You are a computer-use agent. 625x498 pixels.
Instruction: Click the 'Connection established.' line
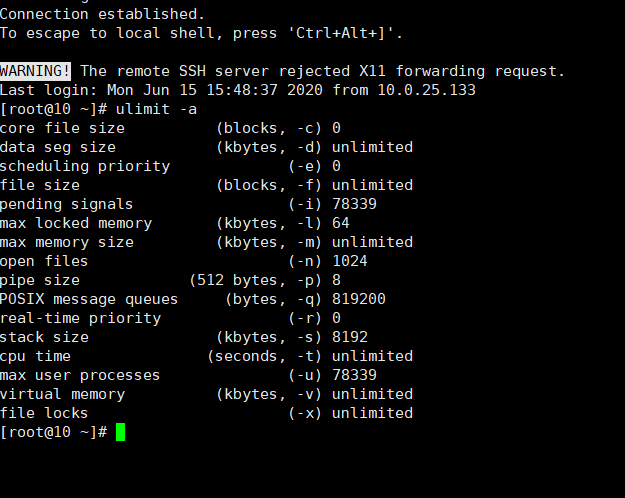click(102, 14)
